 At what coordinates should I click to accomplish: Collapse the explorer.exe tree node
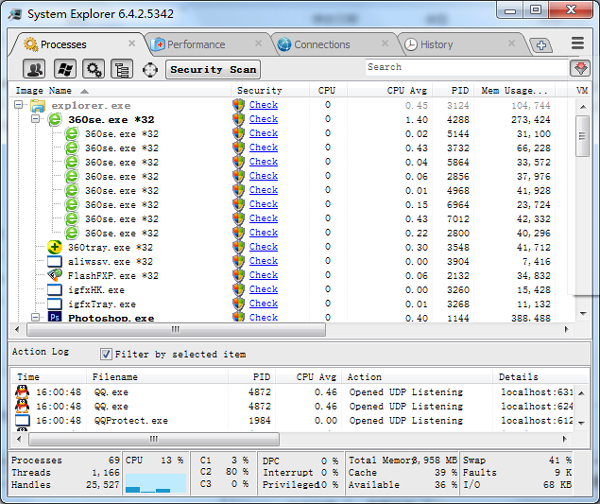[18, 104]
